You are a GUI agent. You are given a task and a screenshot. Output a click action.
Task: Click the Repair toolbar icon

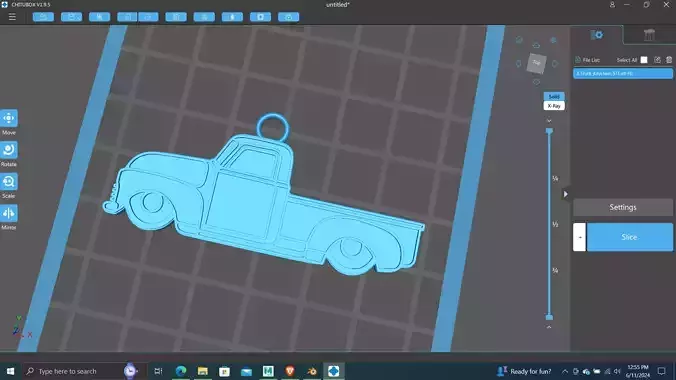[x=260, y=17]
